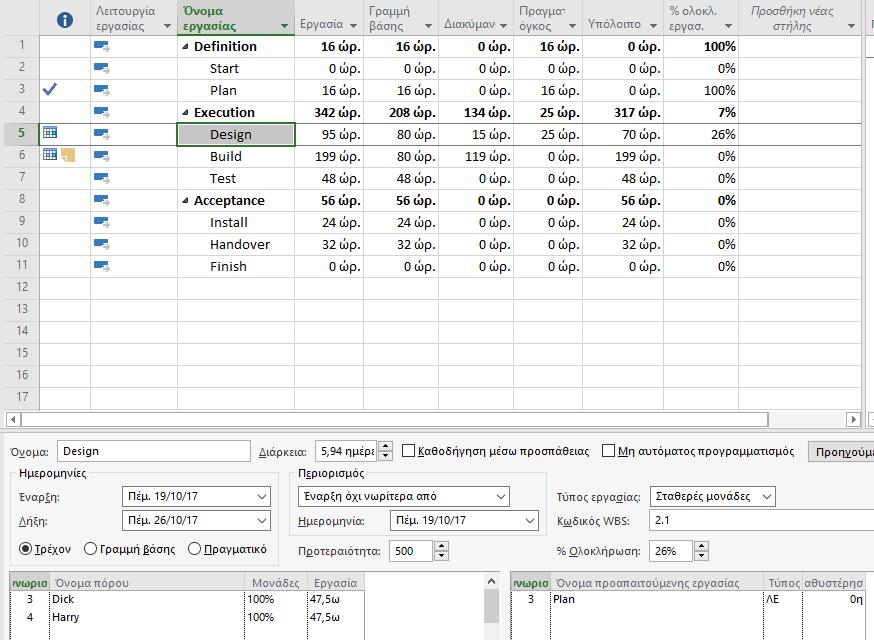
Task: Select the Πραγματικό radio button
Action: pyautogui.click(x=194, y=549)
